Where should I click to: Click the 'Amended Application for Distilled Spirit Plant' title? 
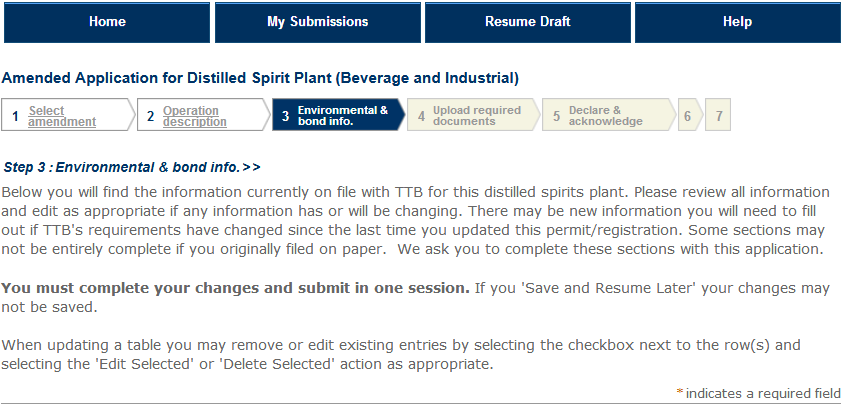[260, 77]
